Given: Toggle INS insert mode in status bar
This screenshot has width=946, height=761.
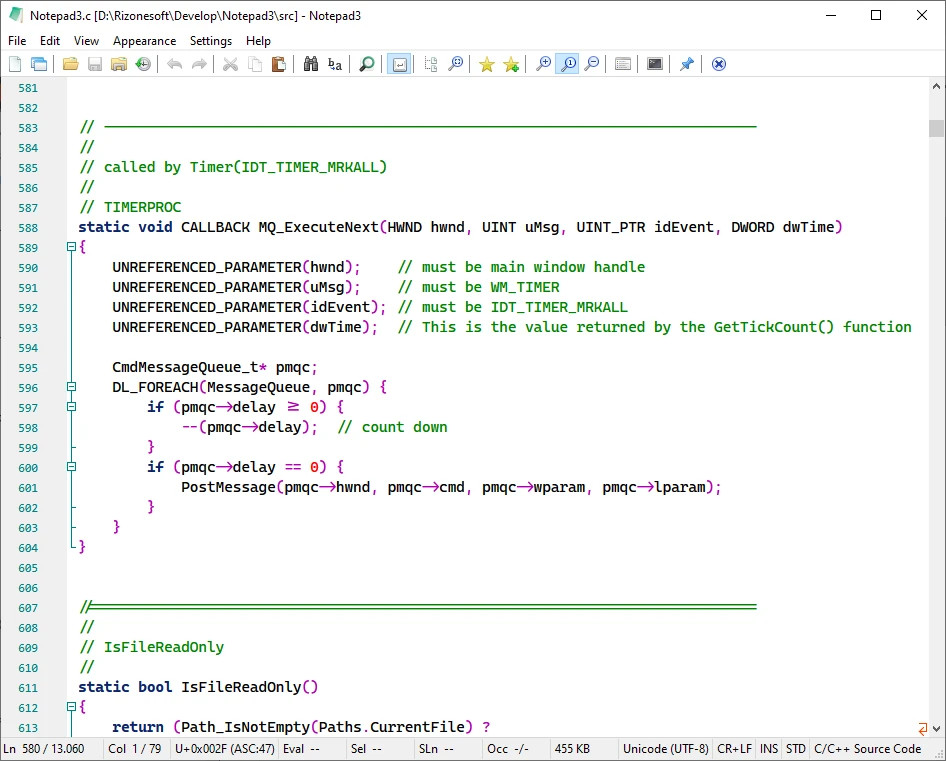Looking at the screenshot, I should click(x=769, y=749).
